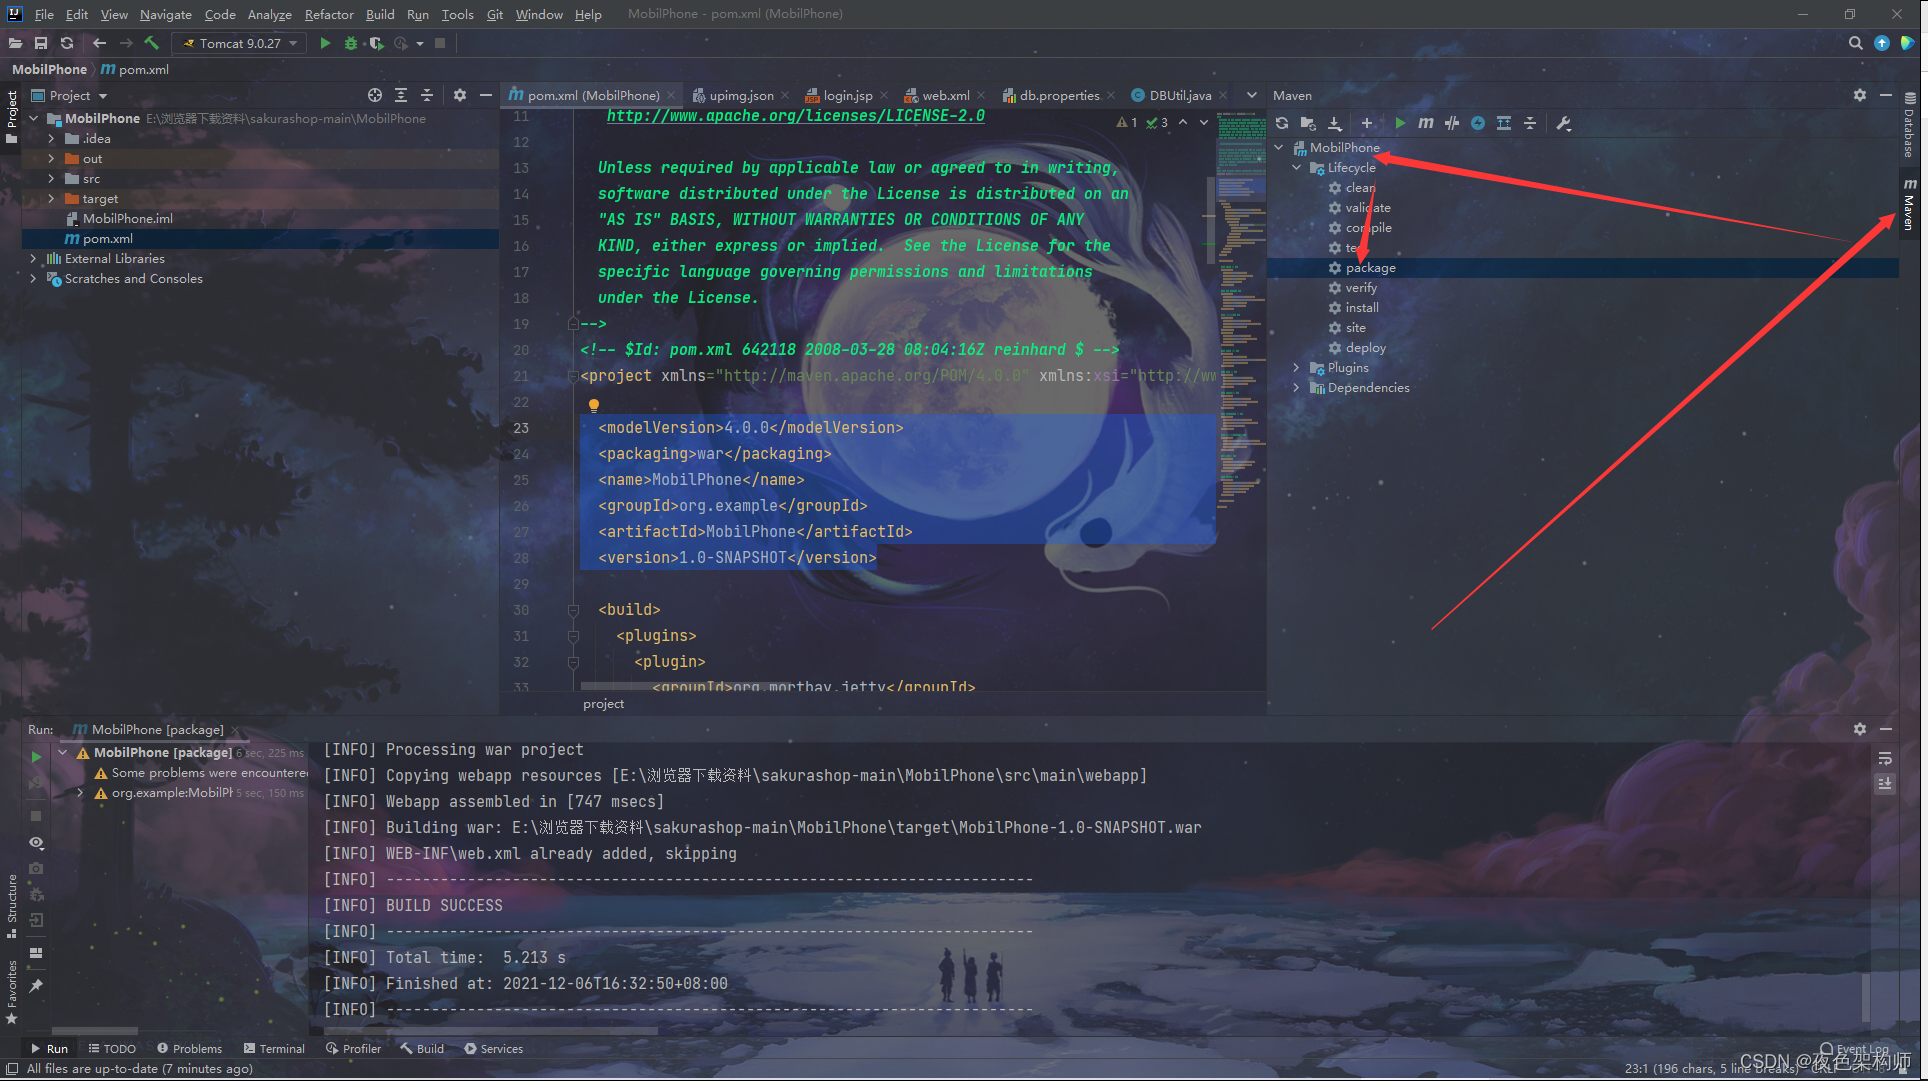Expand the src folder in Project tree
The image size is (1928, 1081).
(51, 179)
